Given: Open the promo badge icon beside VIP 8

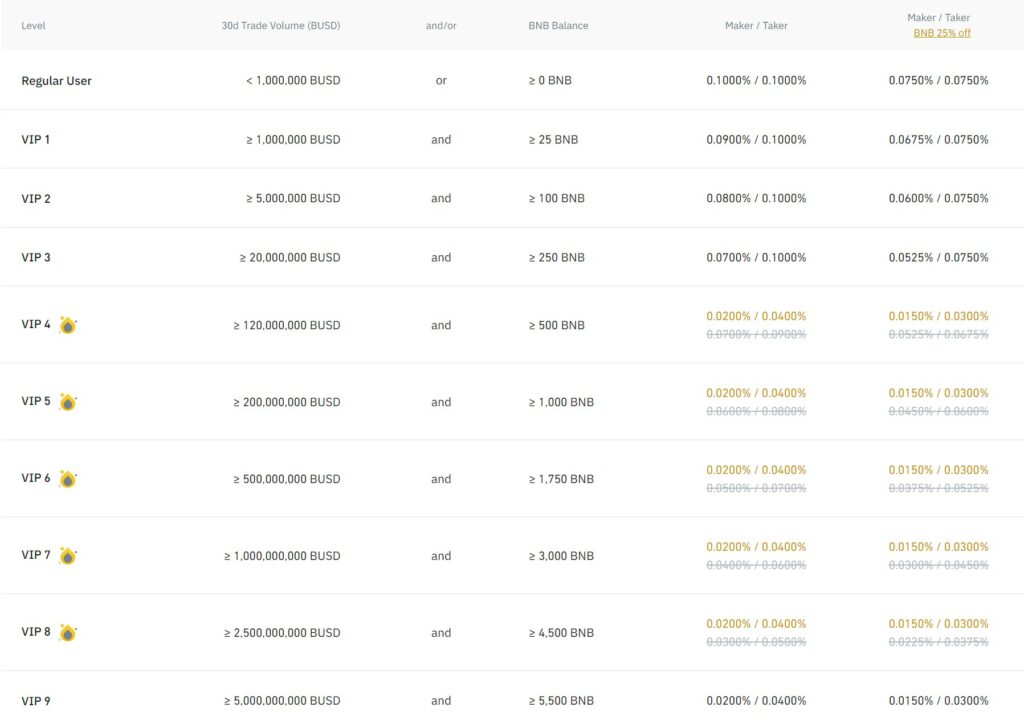Looking at the screenshot, I should 68,633.
